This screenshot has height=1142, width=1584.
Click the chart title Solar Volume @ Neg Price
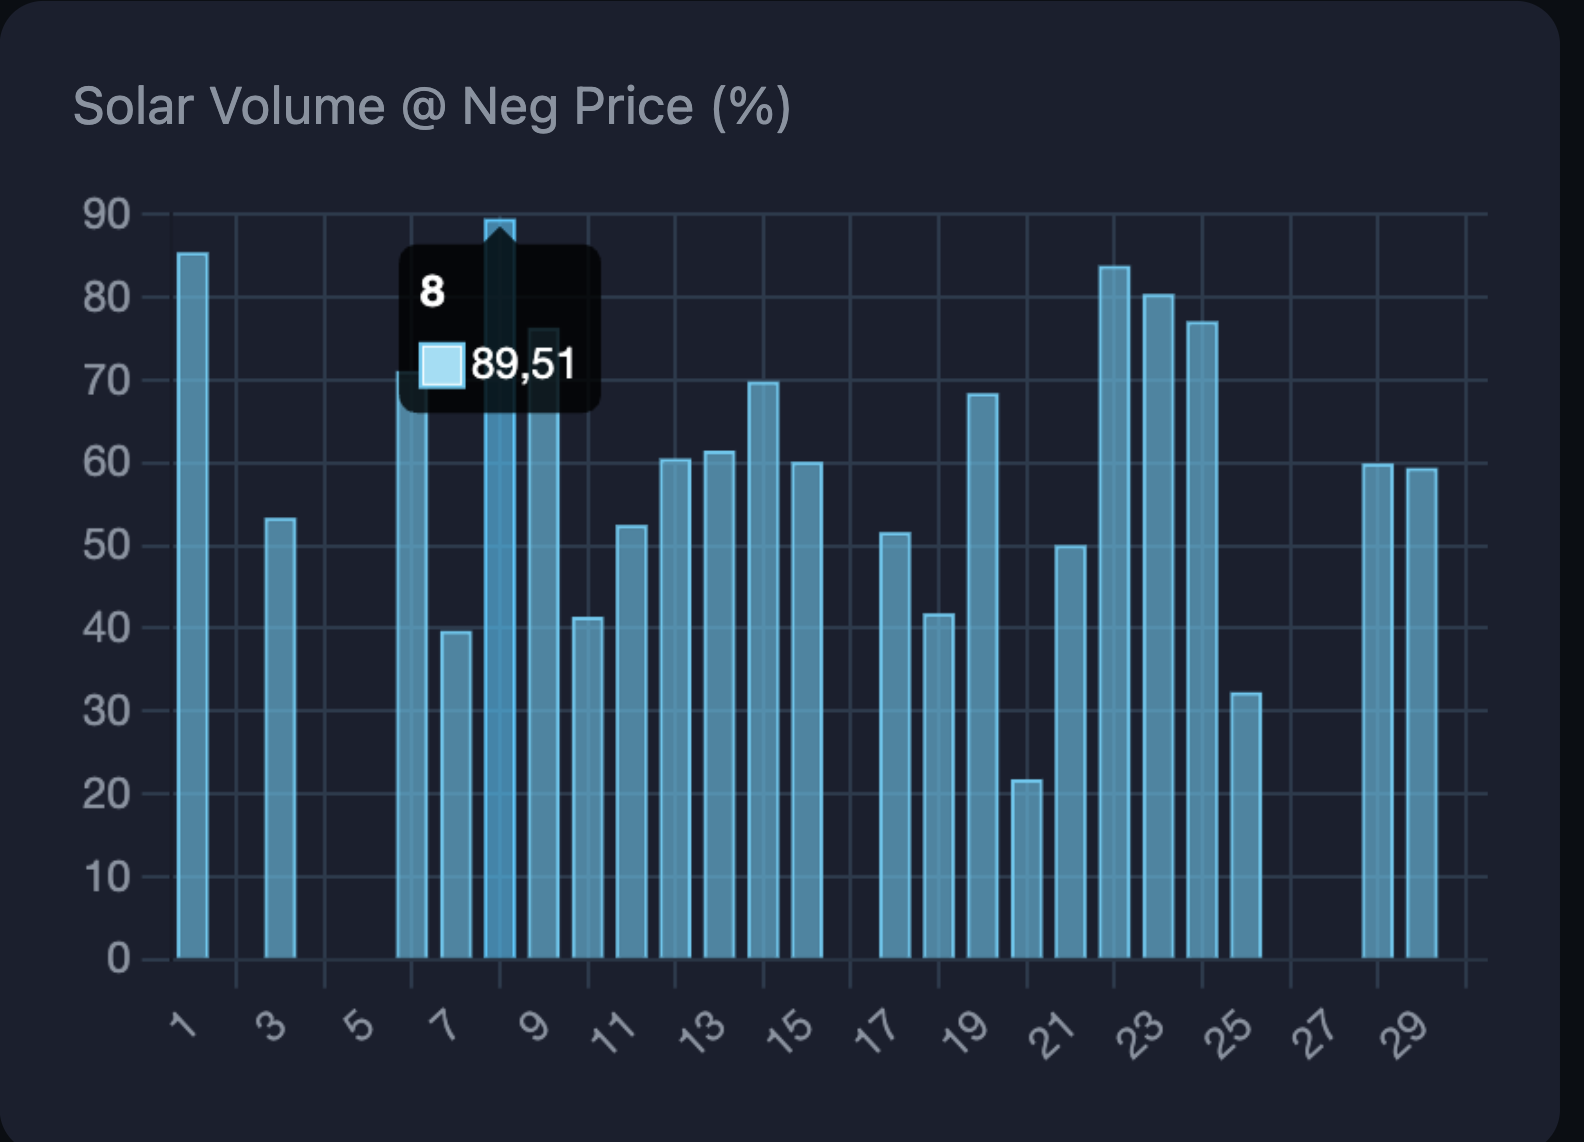432,107
